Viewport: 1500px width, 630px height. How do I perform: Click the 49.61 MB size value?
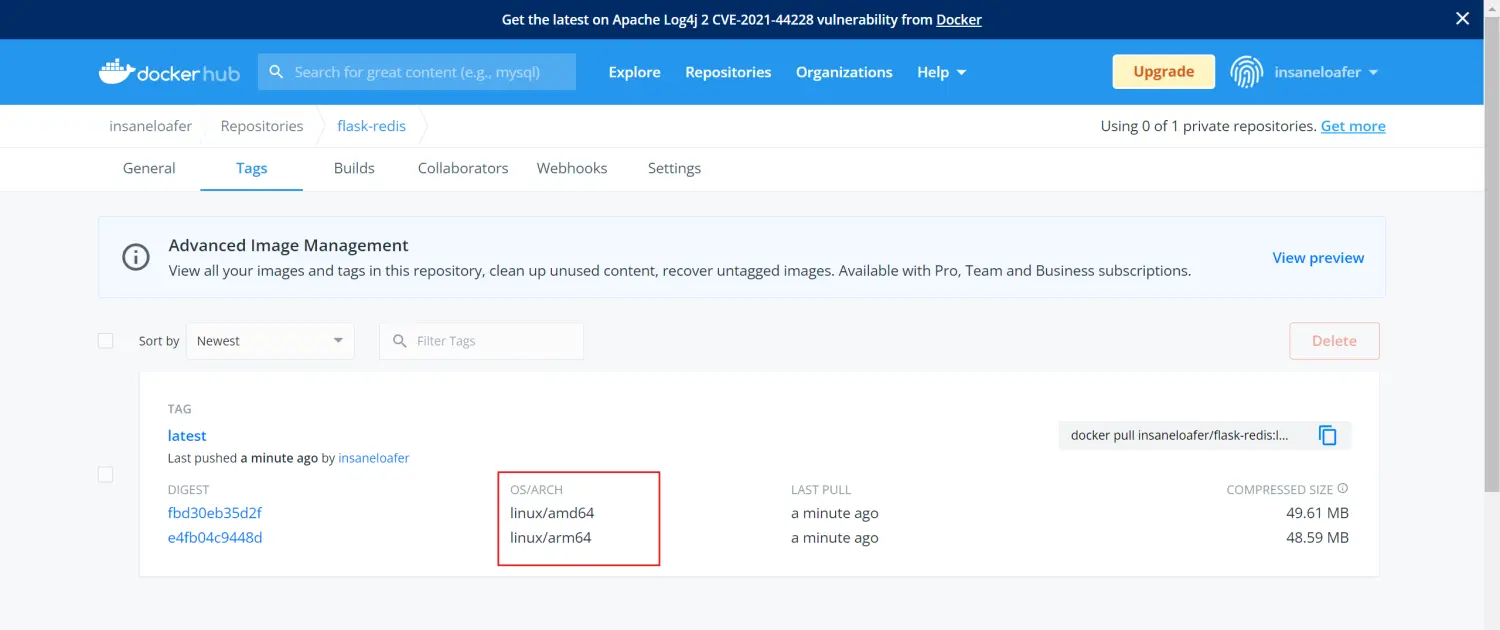point(1317,513)
